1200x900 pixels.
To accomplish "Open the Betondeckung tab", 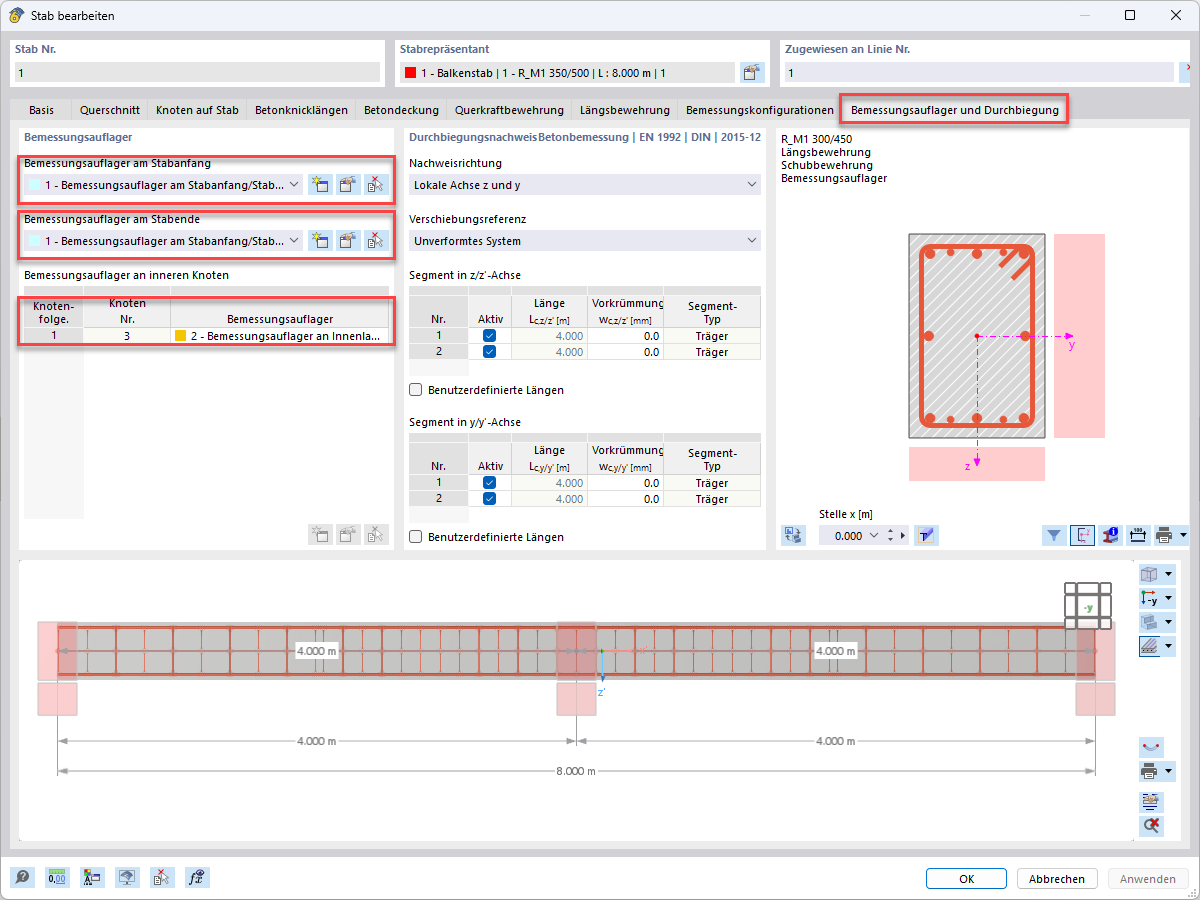I will pyautogui.click(x=401, y=110).
